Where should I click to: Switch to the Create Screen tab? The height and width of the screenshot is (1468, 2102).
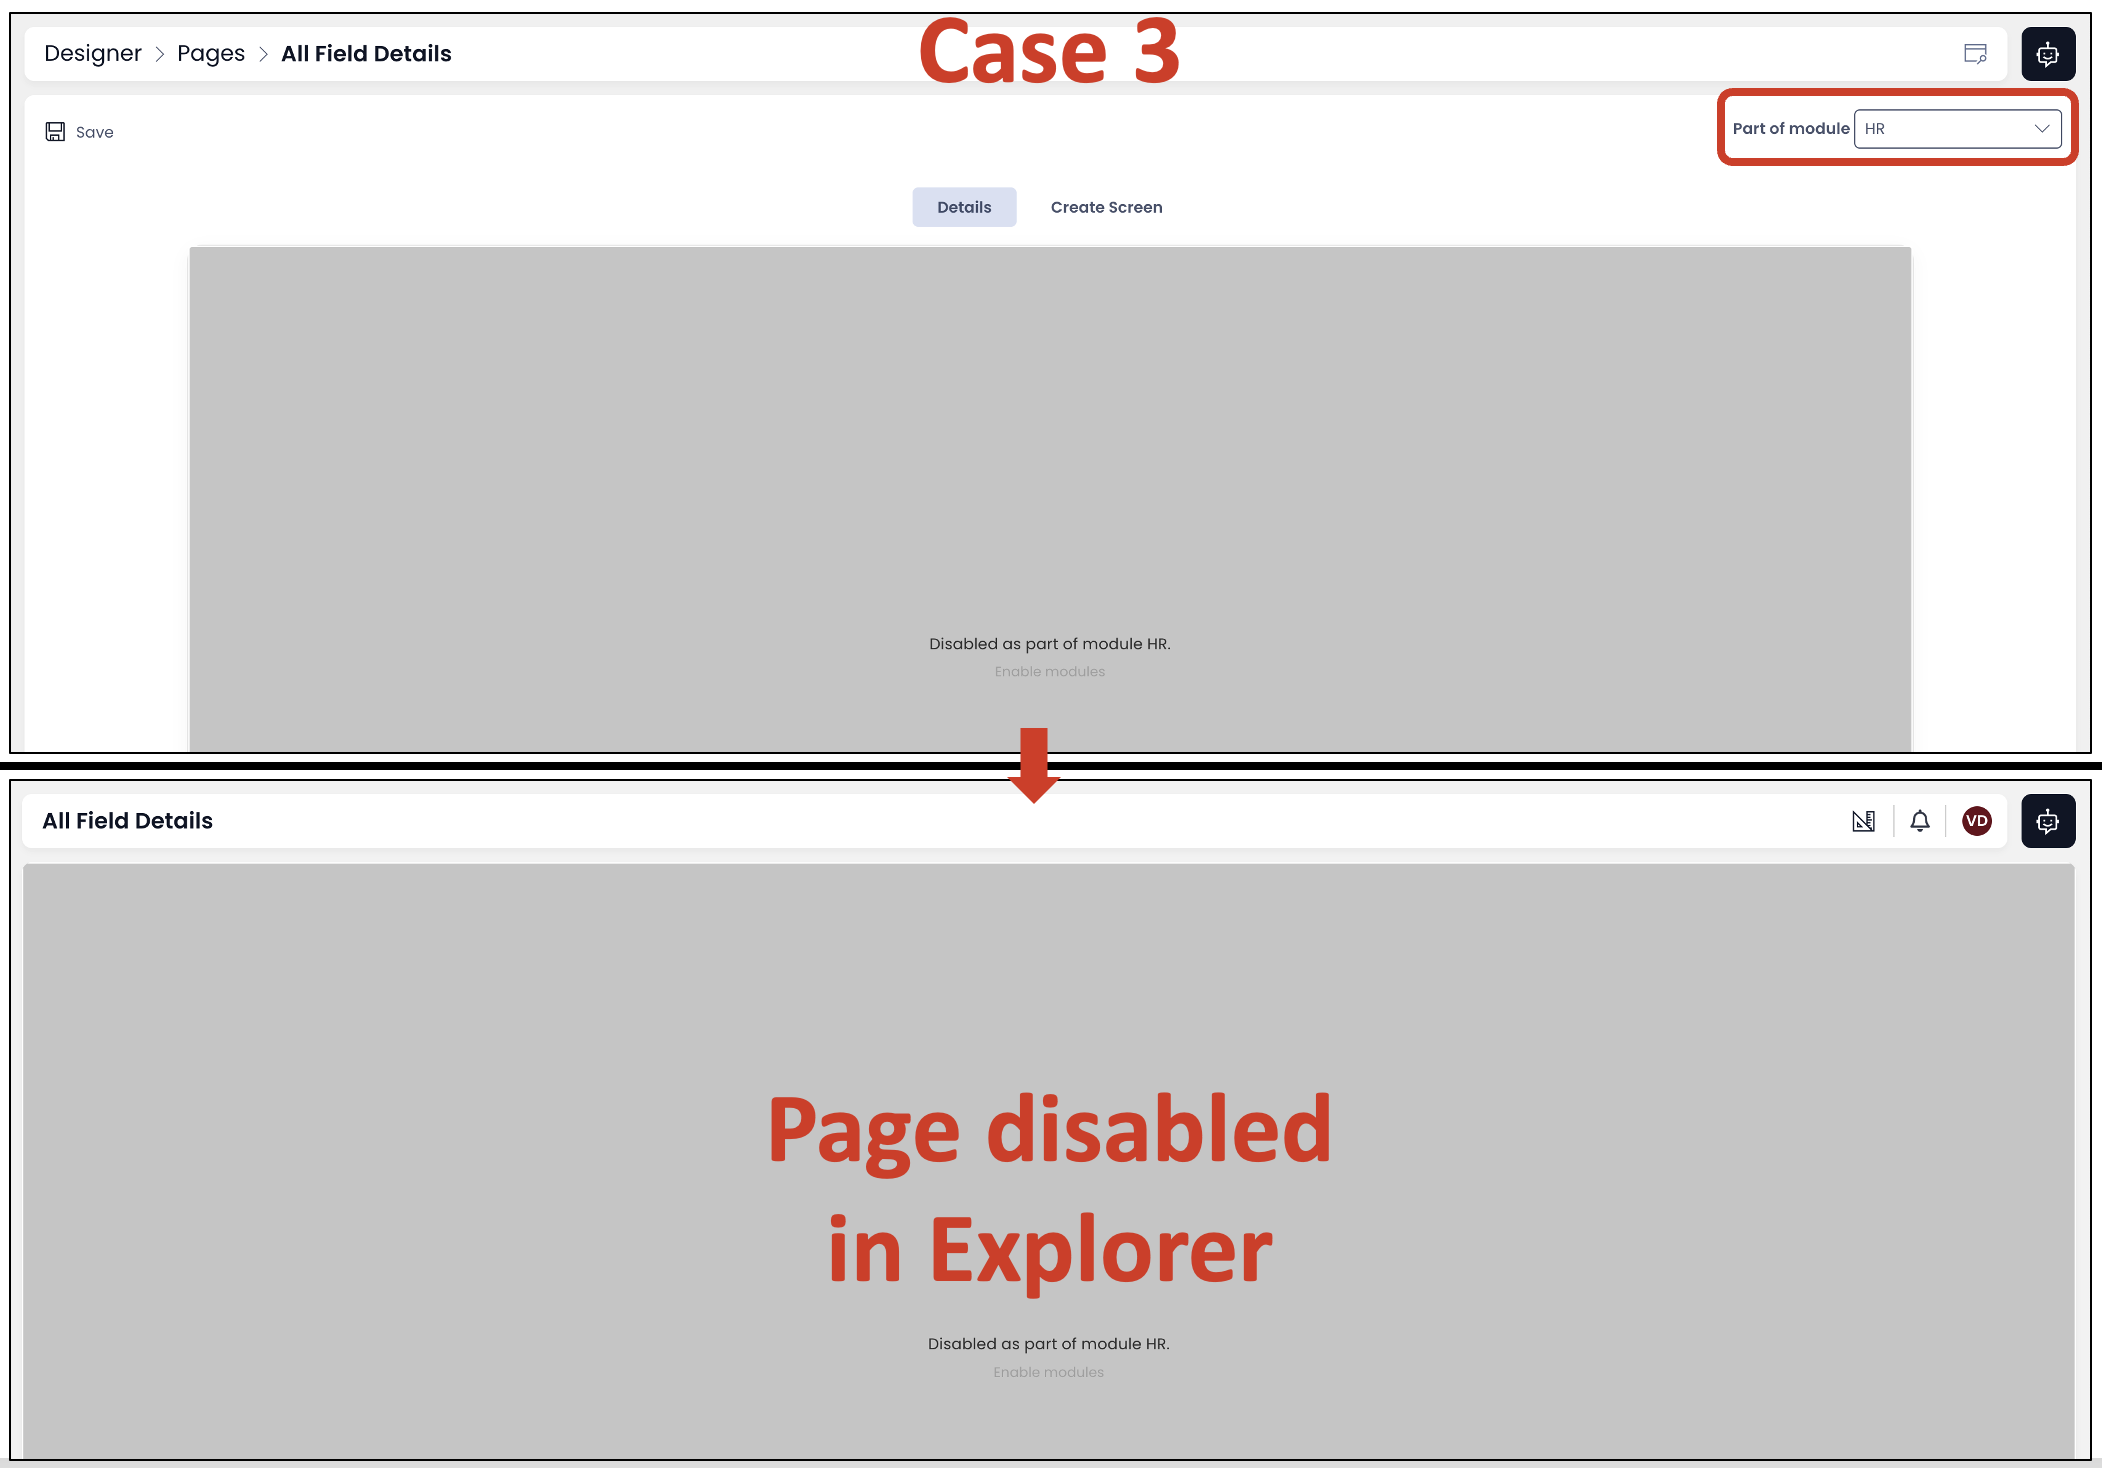[1105, 206]
